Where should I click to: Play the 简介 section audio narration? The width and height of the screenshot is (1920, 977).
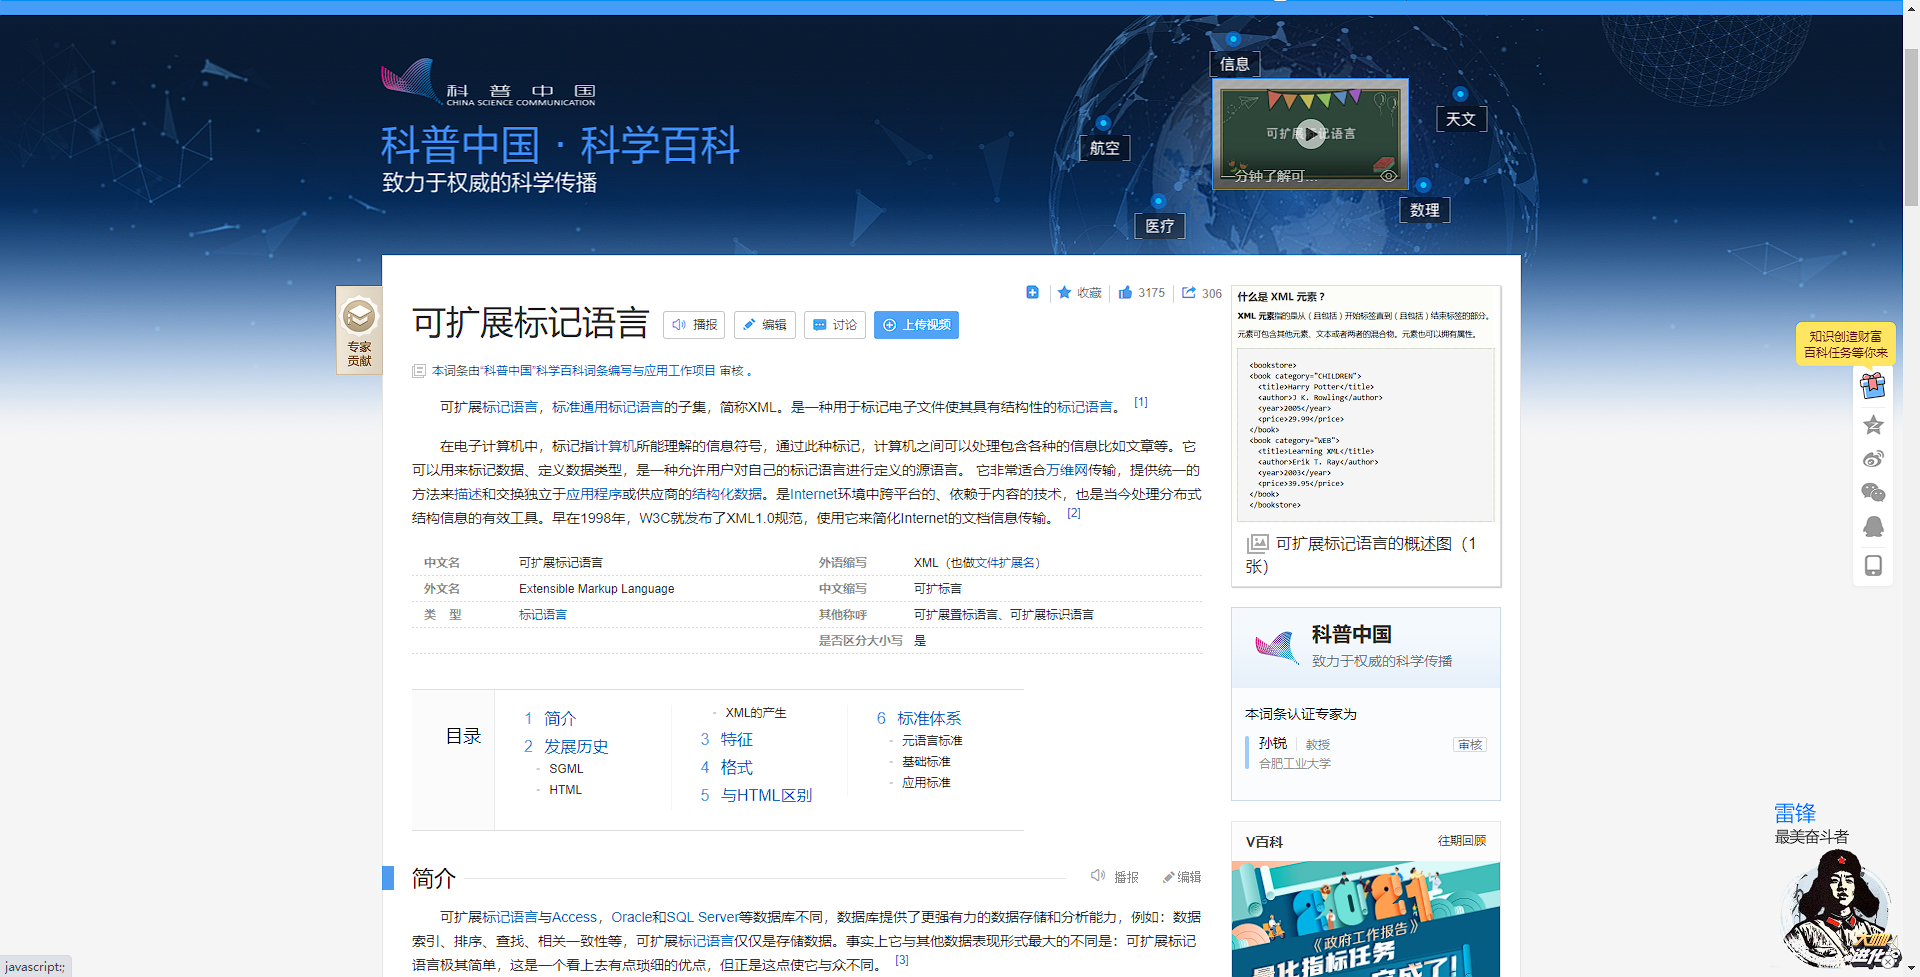pyautogui.click(x=1115, y=876)
